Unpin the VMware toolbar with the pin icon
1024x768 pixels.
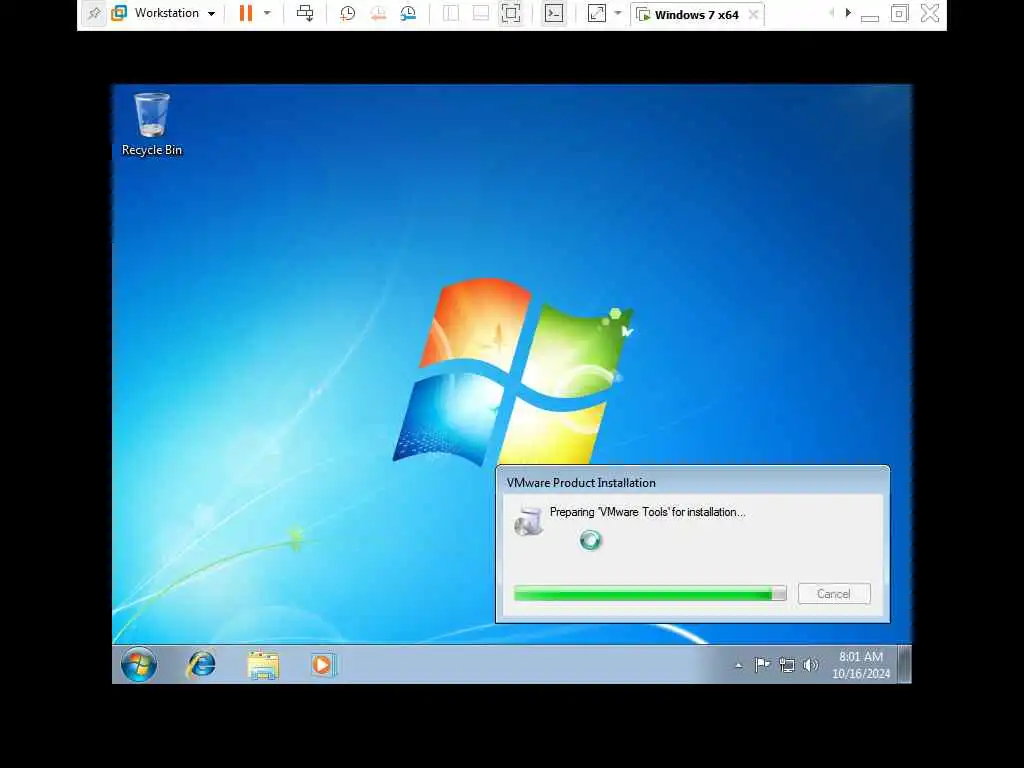point(94,13)
